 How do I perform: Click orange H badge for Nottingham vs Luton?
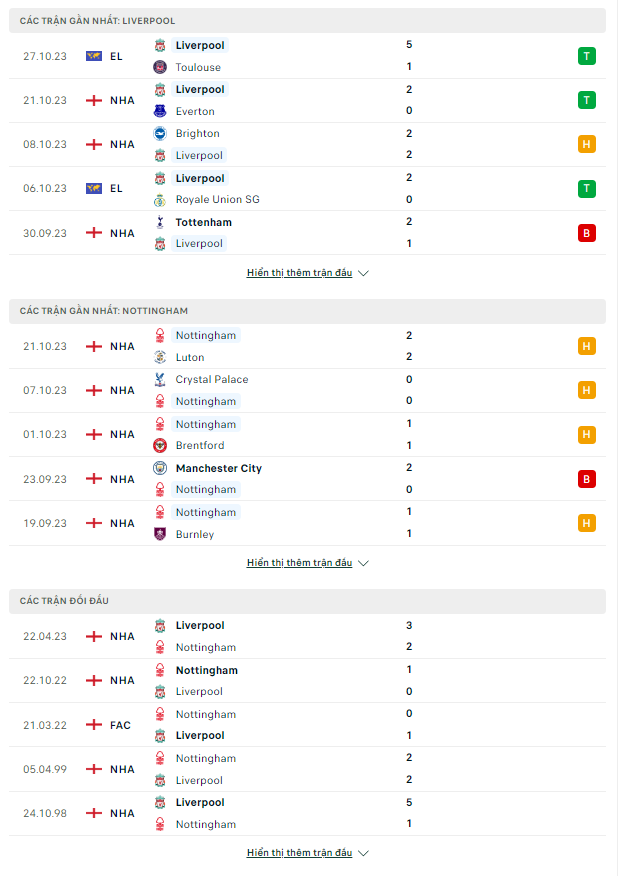[587, 346]
